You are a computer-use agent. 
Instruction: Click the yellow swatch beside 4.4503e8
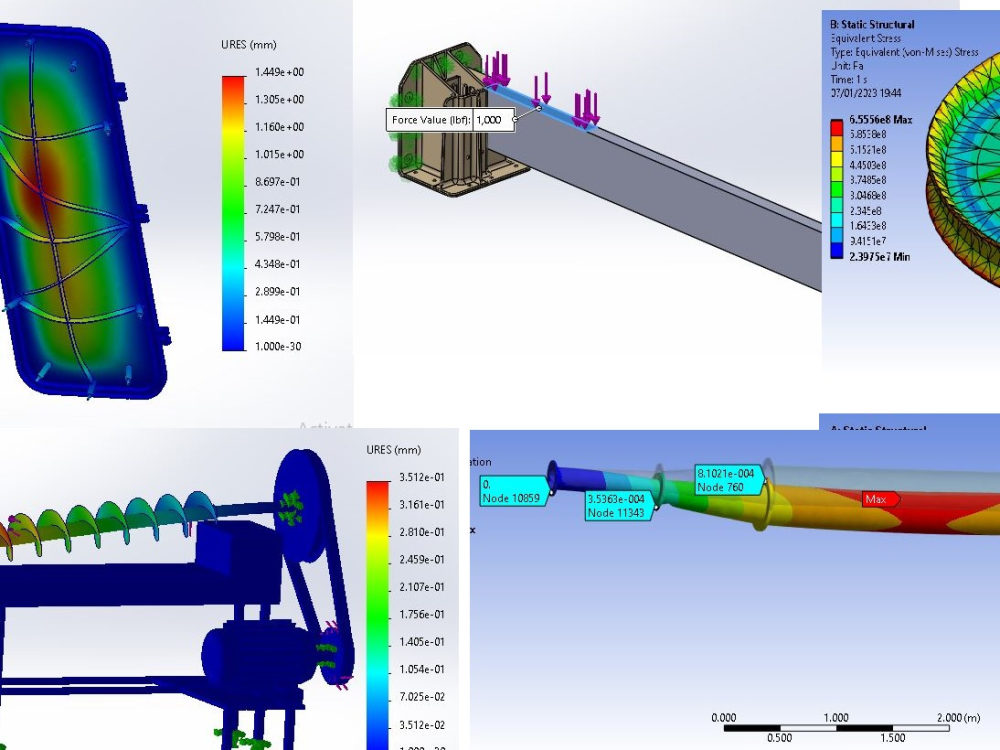[x=837, y=159]
